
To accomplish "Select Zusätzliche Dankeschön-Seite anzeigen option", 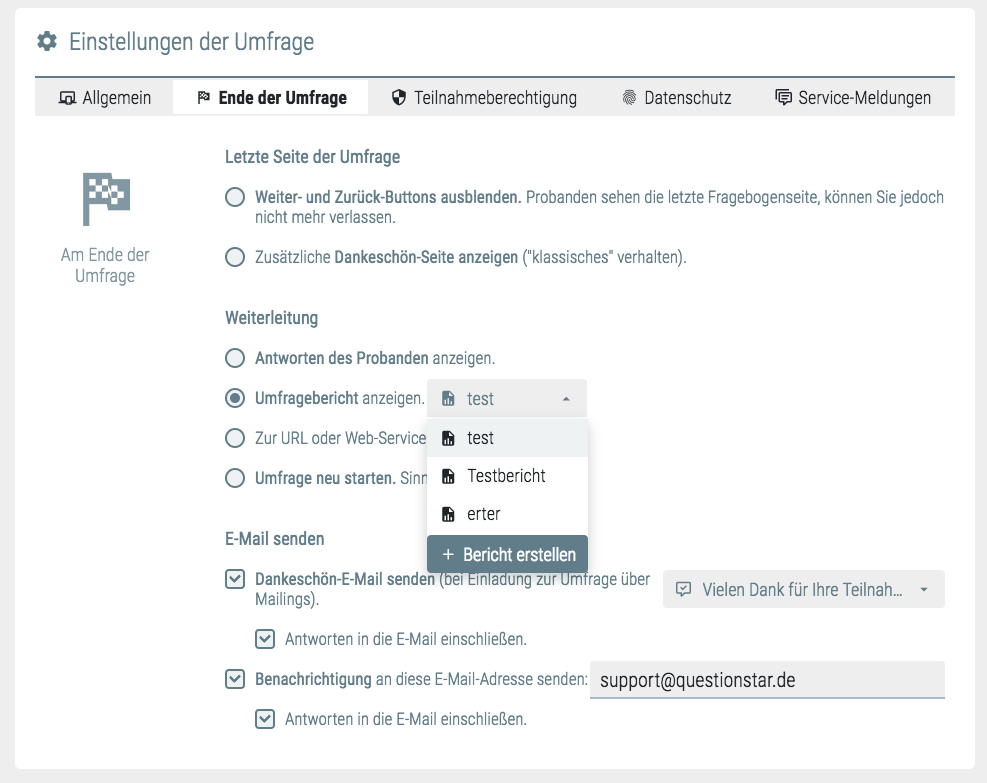I will (x=235, y=258).
